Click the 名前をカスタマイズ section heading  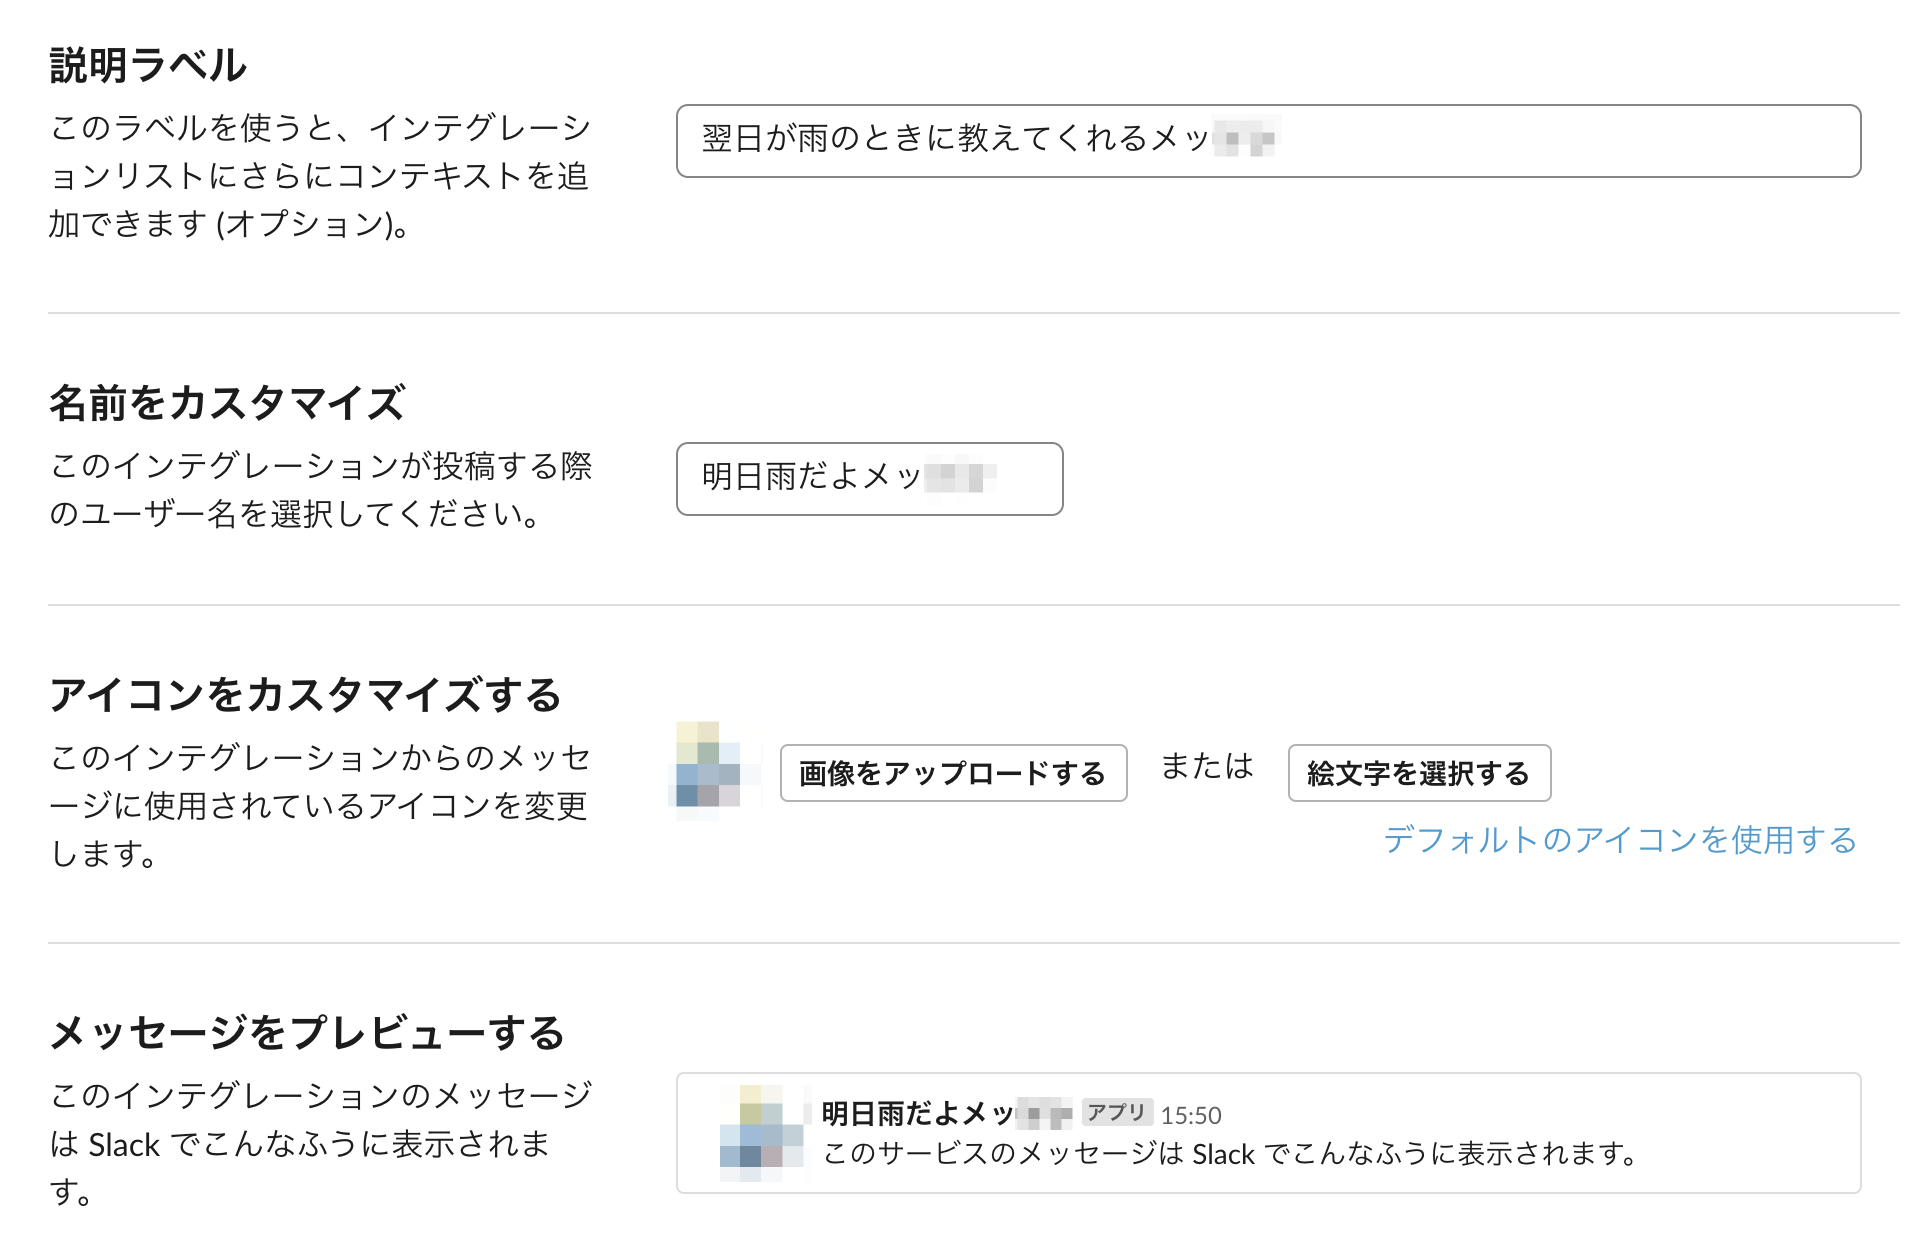point(227,404)
